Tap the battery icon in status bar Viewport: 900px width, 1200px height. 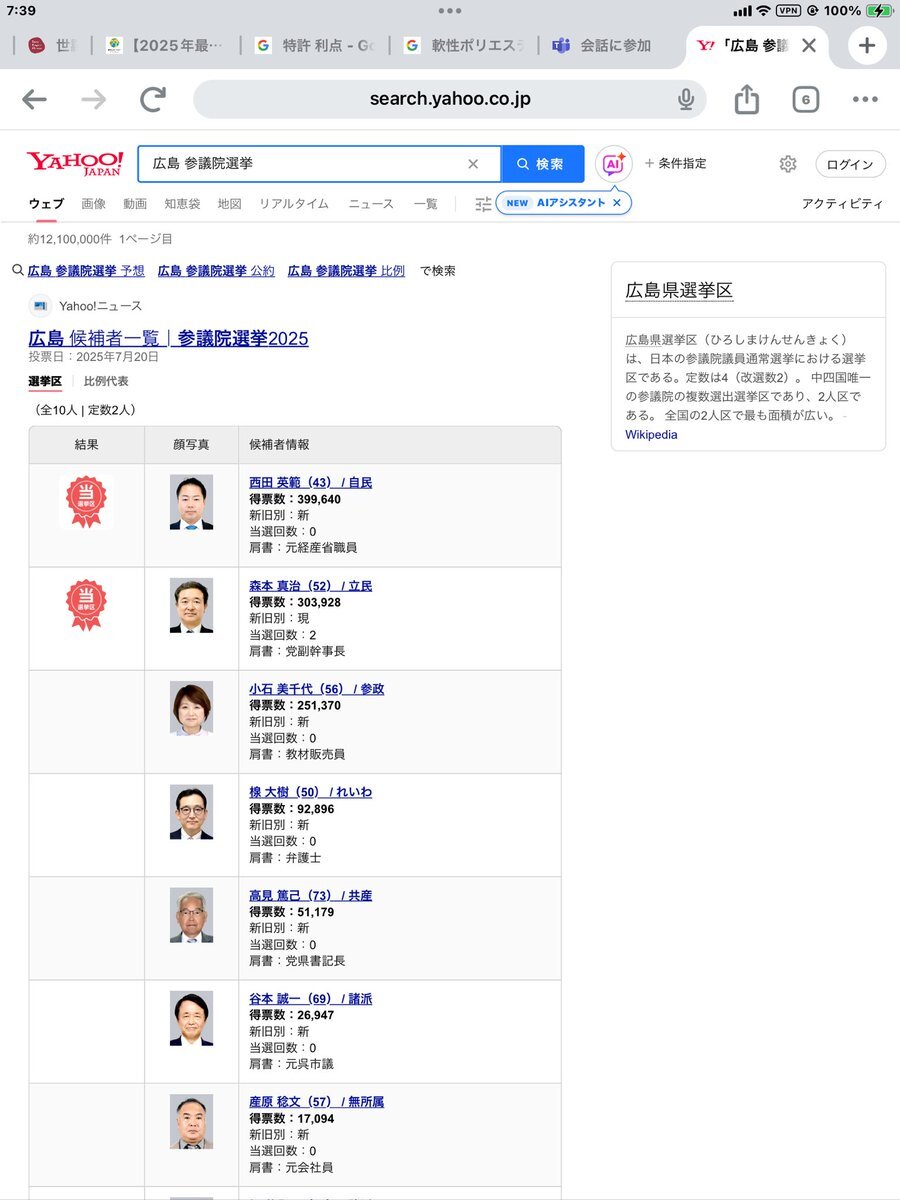[879, 10]
